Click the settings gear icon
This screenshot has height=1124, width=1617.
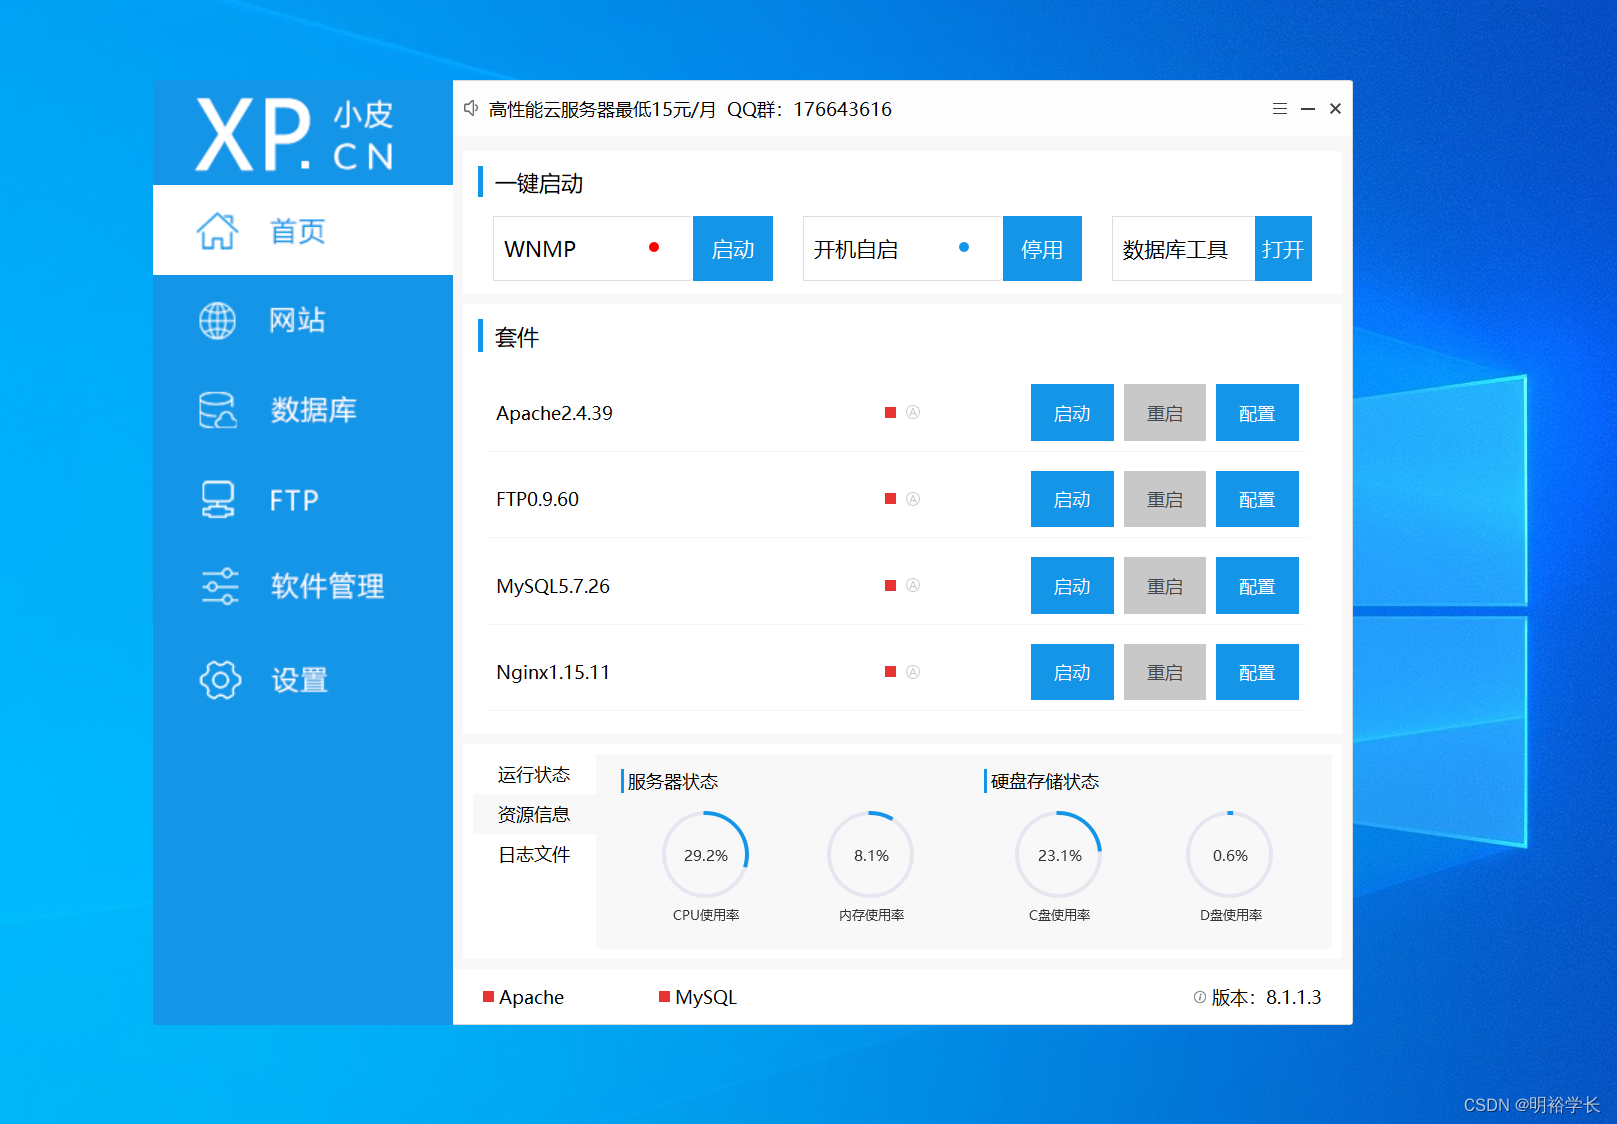(x=220, y=680)
